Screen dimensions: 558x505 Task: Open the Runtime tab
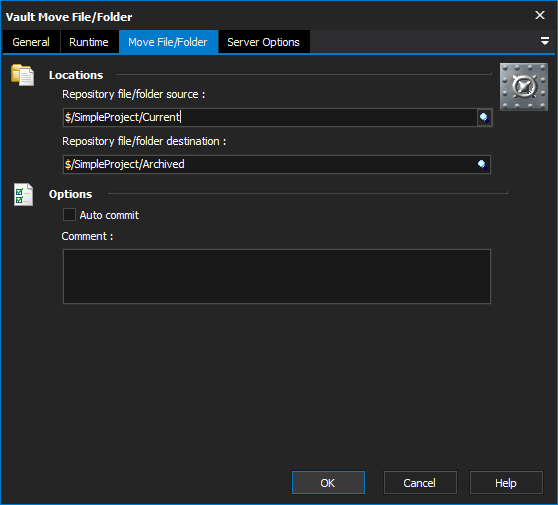[89, 42]
